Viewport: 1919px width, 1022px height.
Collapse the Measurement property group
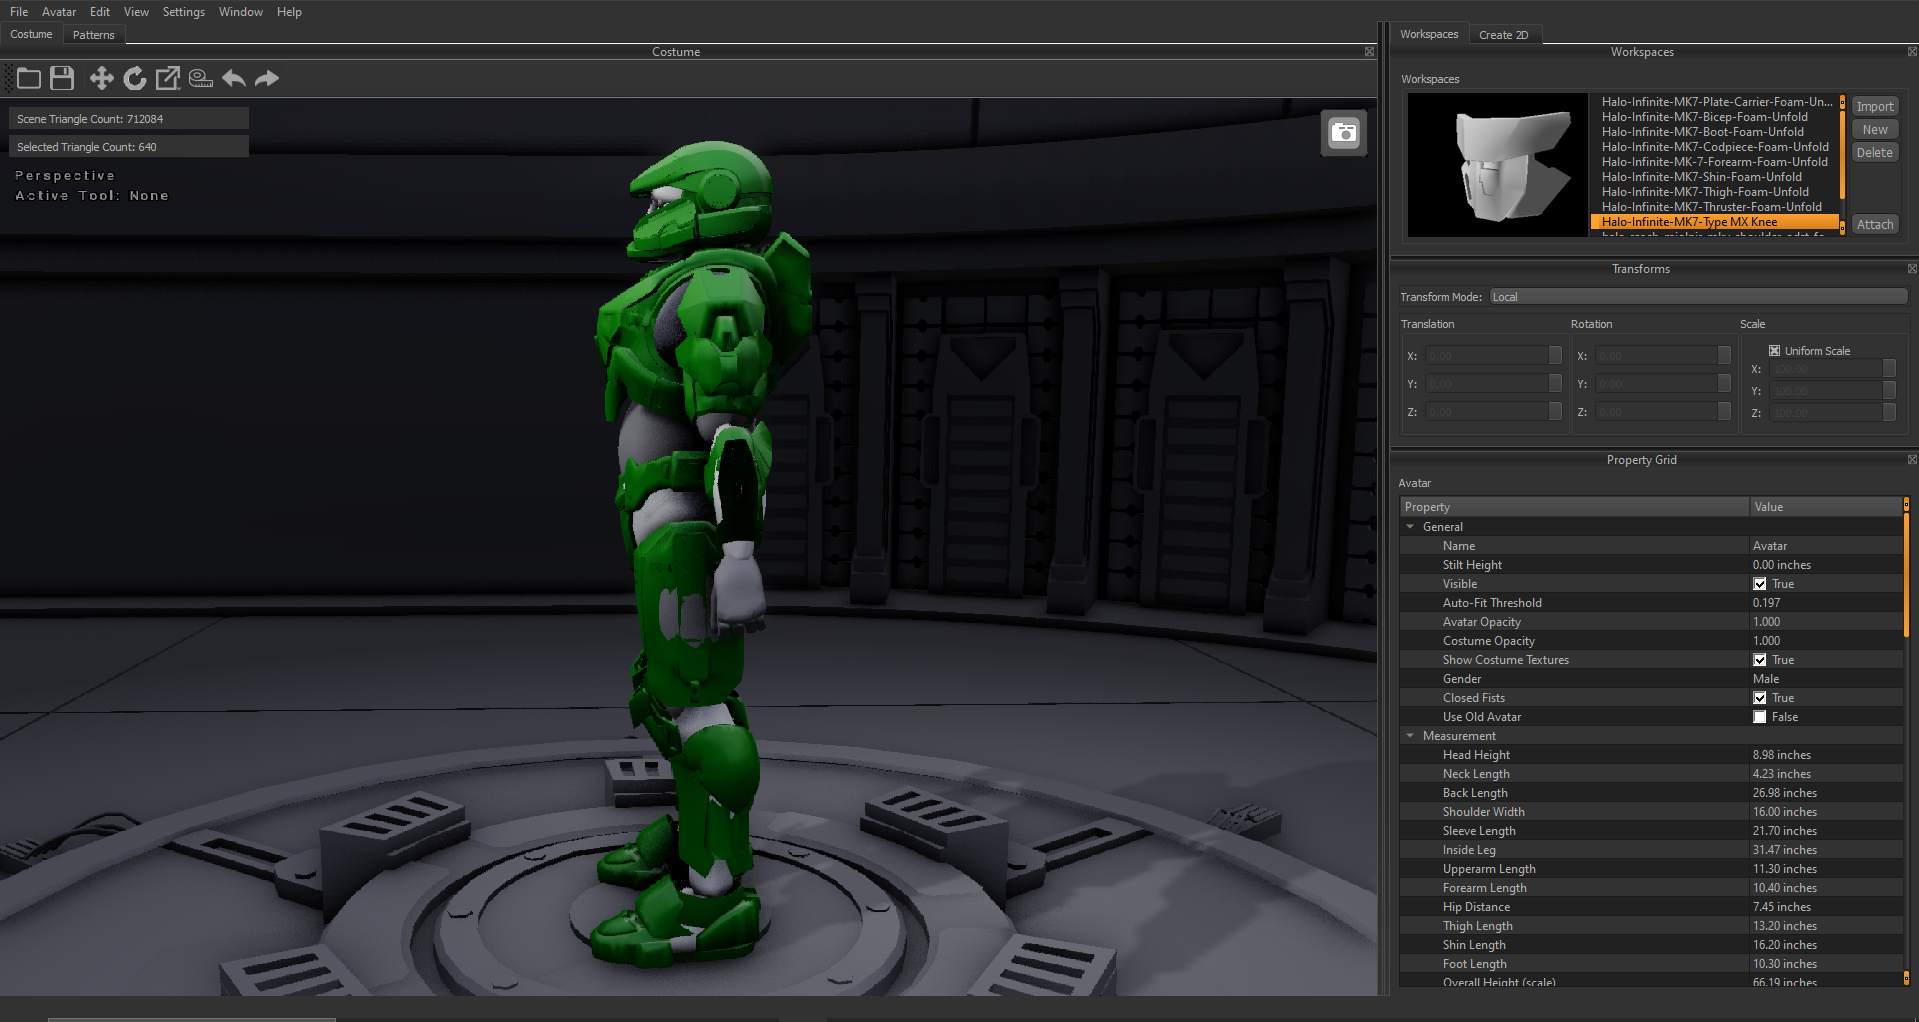pyautogui.click(x=1411, y=736)
